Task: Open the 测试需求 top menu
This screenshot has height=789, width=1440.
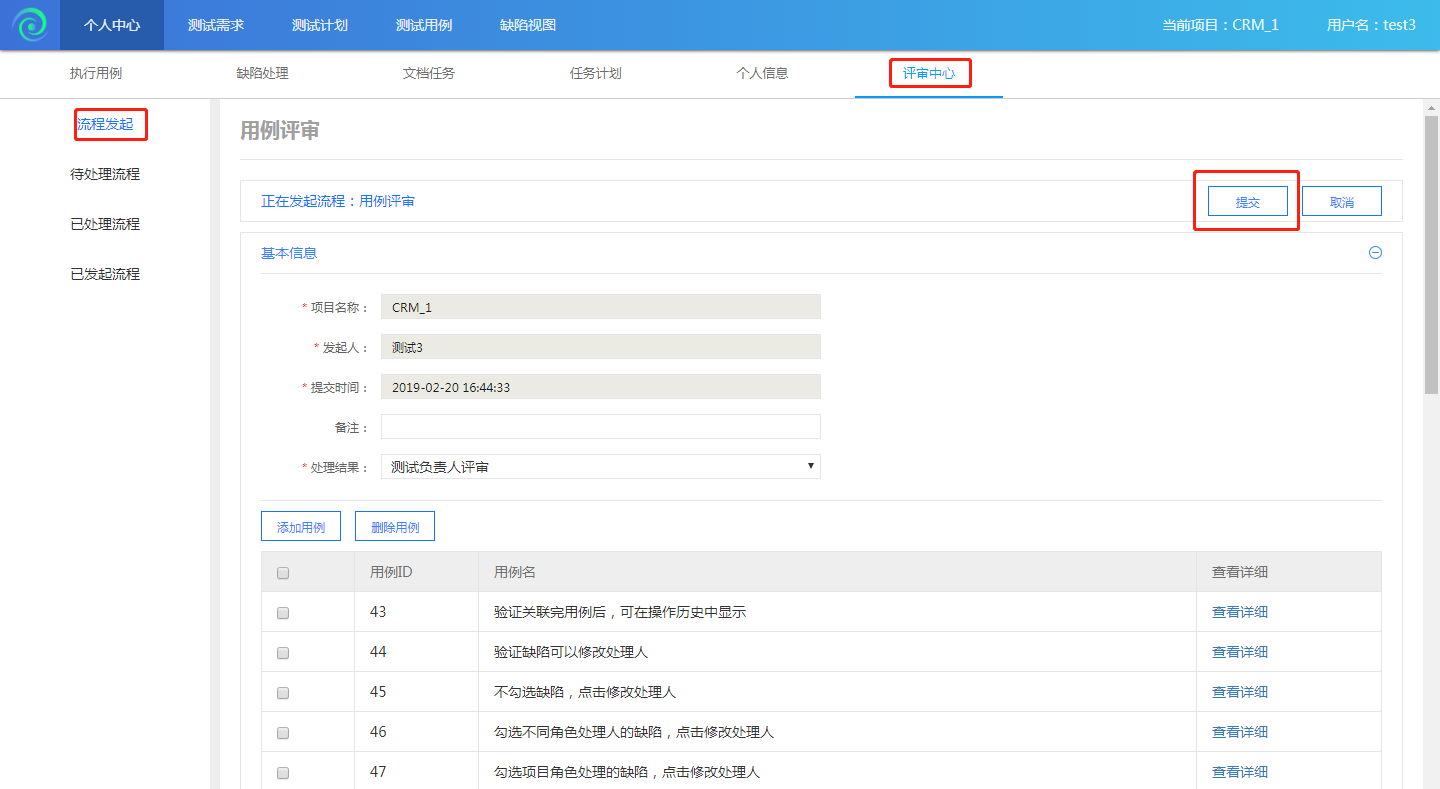Action: click(216, 25)
